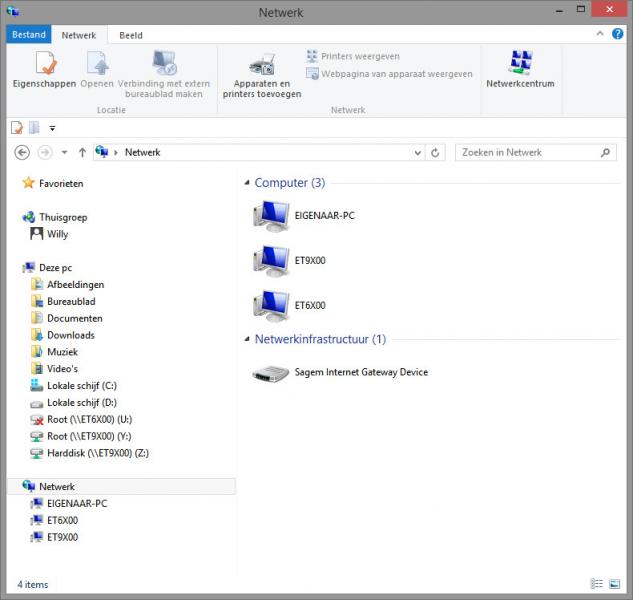Select ET9X00 computer in main pane

tap(271, 260)
